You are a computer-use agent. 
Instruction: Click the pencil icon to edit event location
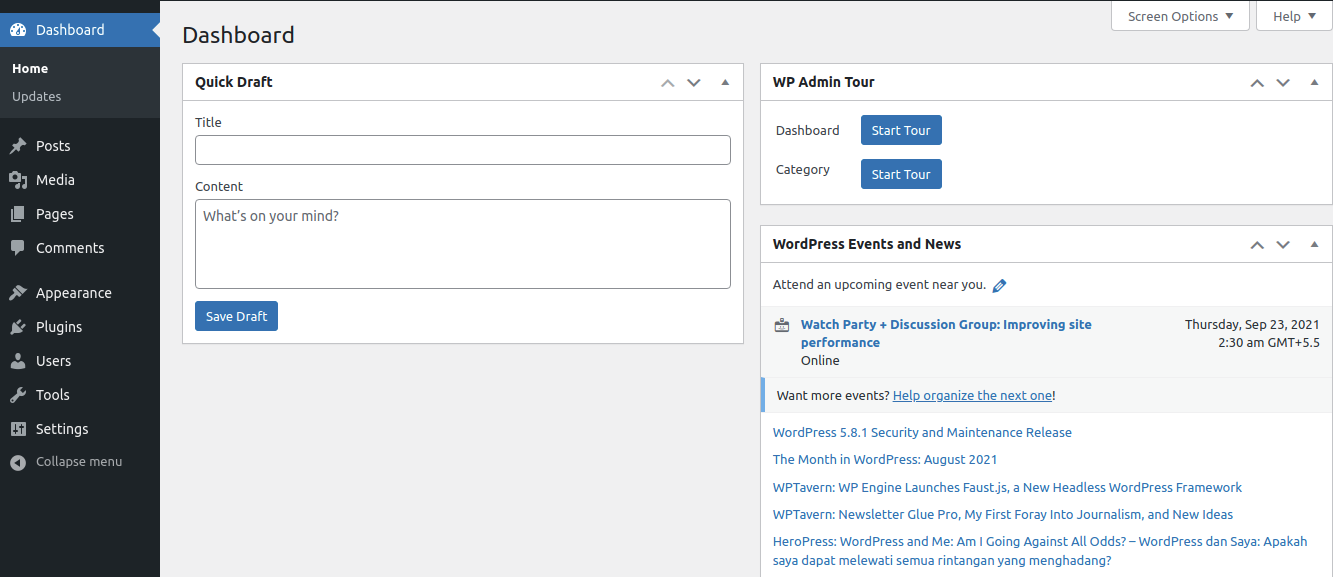click(999, 285)
